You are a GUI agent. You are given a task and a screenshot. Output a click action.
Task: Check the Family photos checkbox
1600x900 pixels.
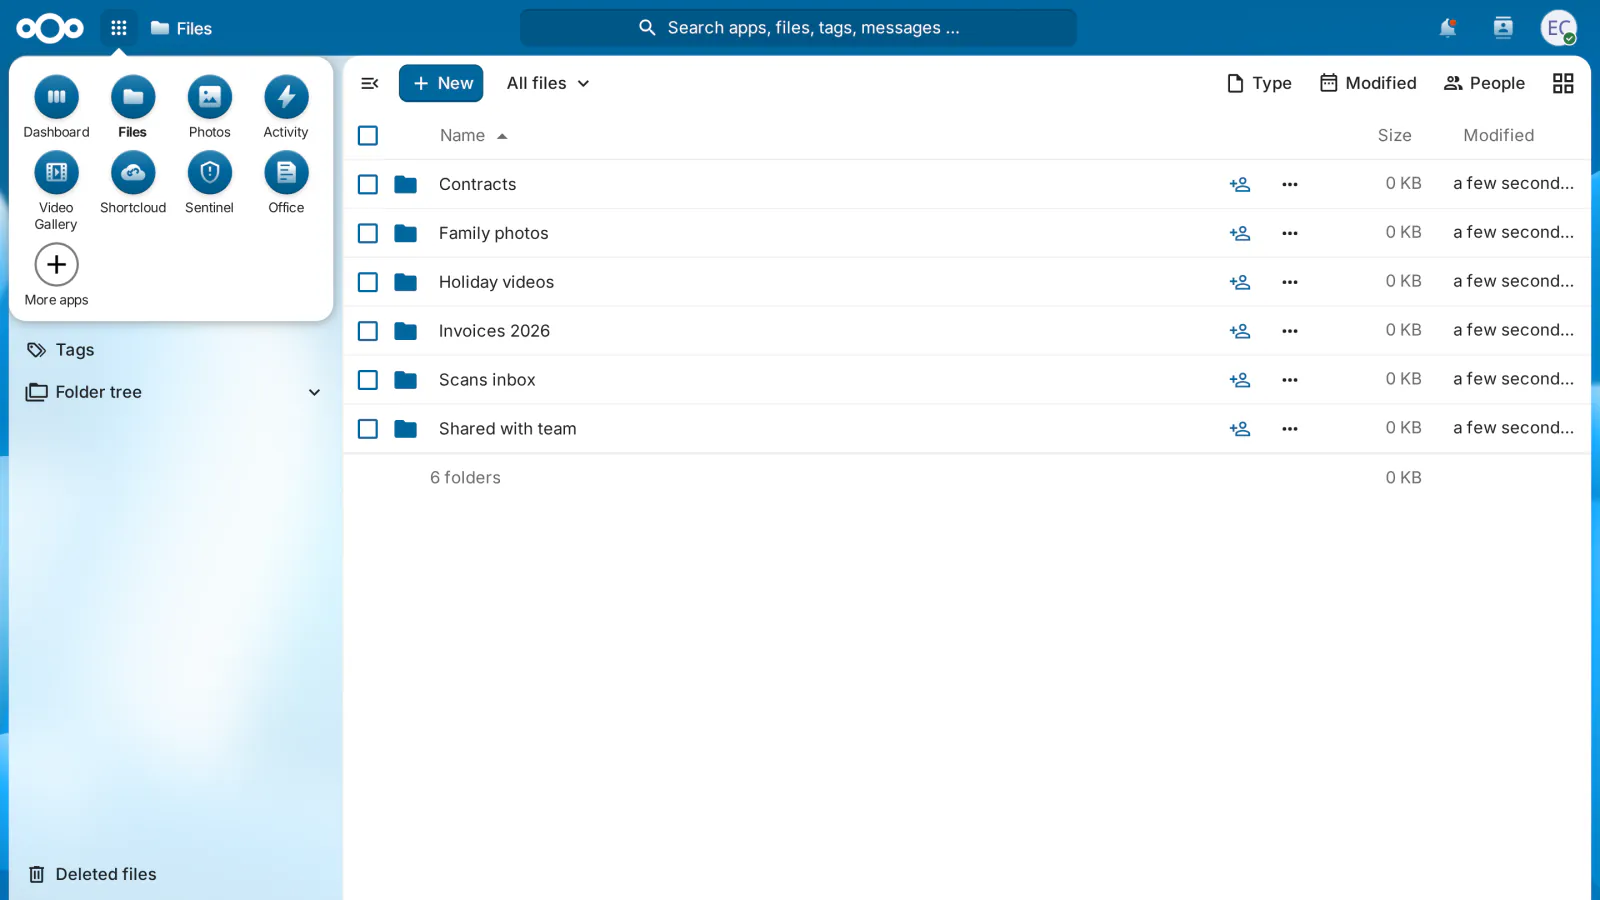(368, 233)
